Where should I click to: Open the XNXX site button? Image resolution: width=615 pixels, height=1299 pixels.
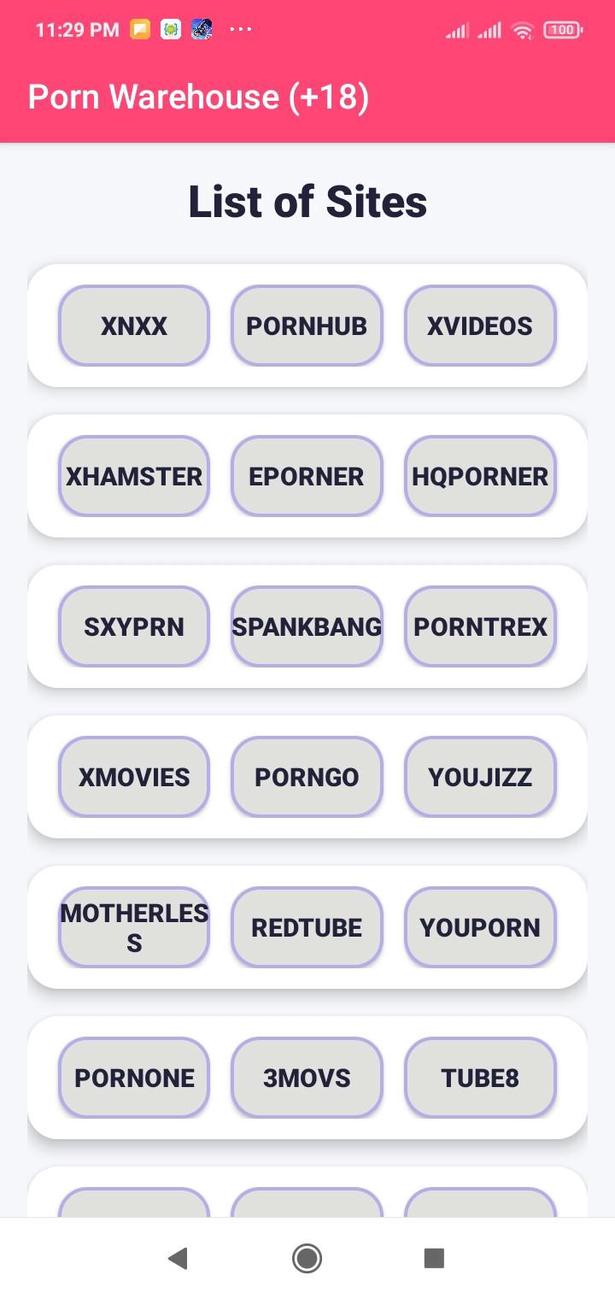134,326
